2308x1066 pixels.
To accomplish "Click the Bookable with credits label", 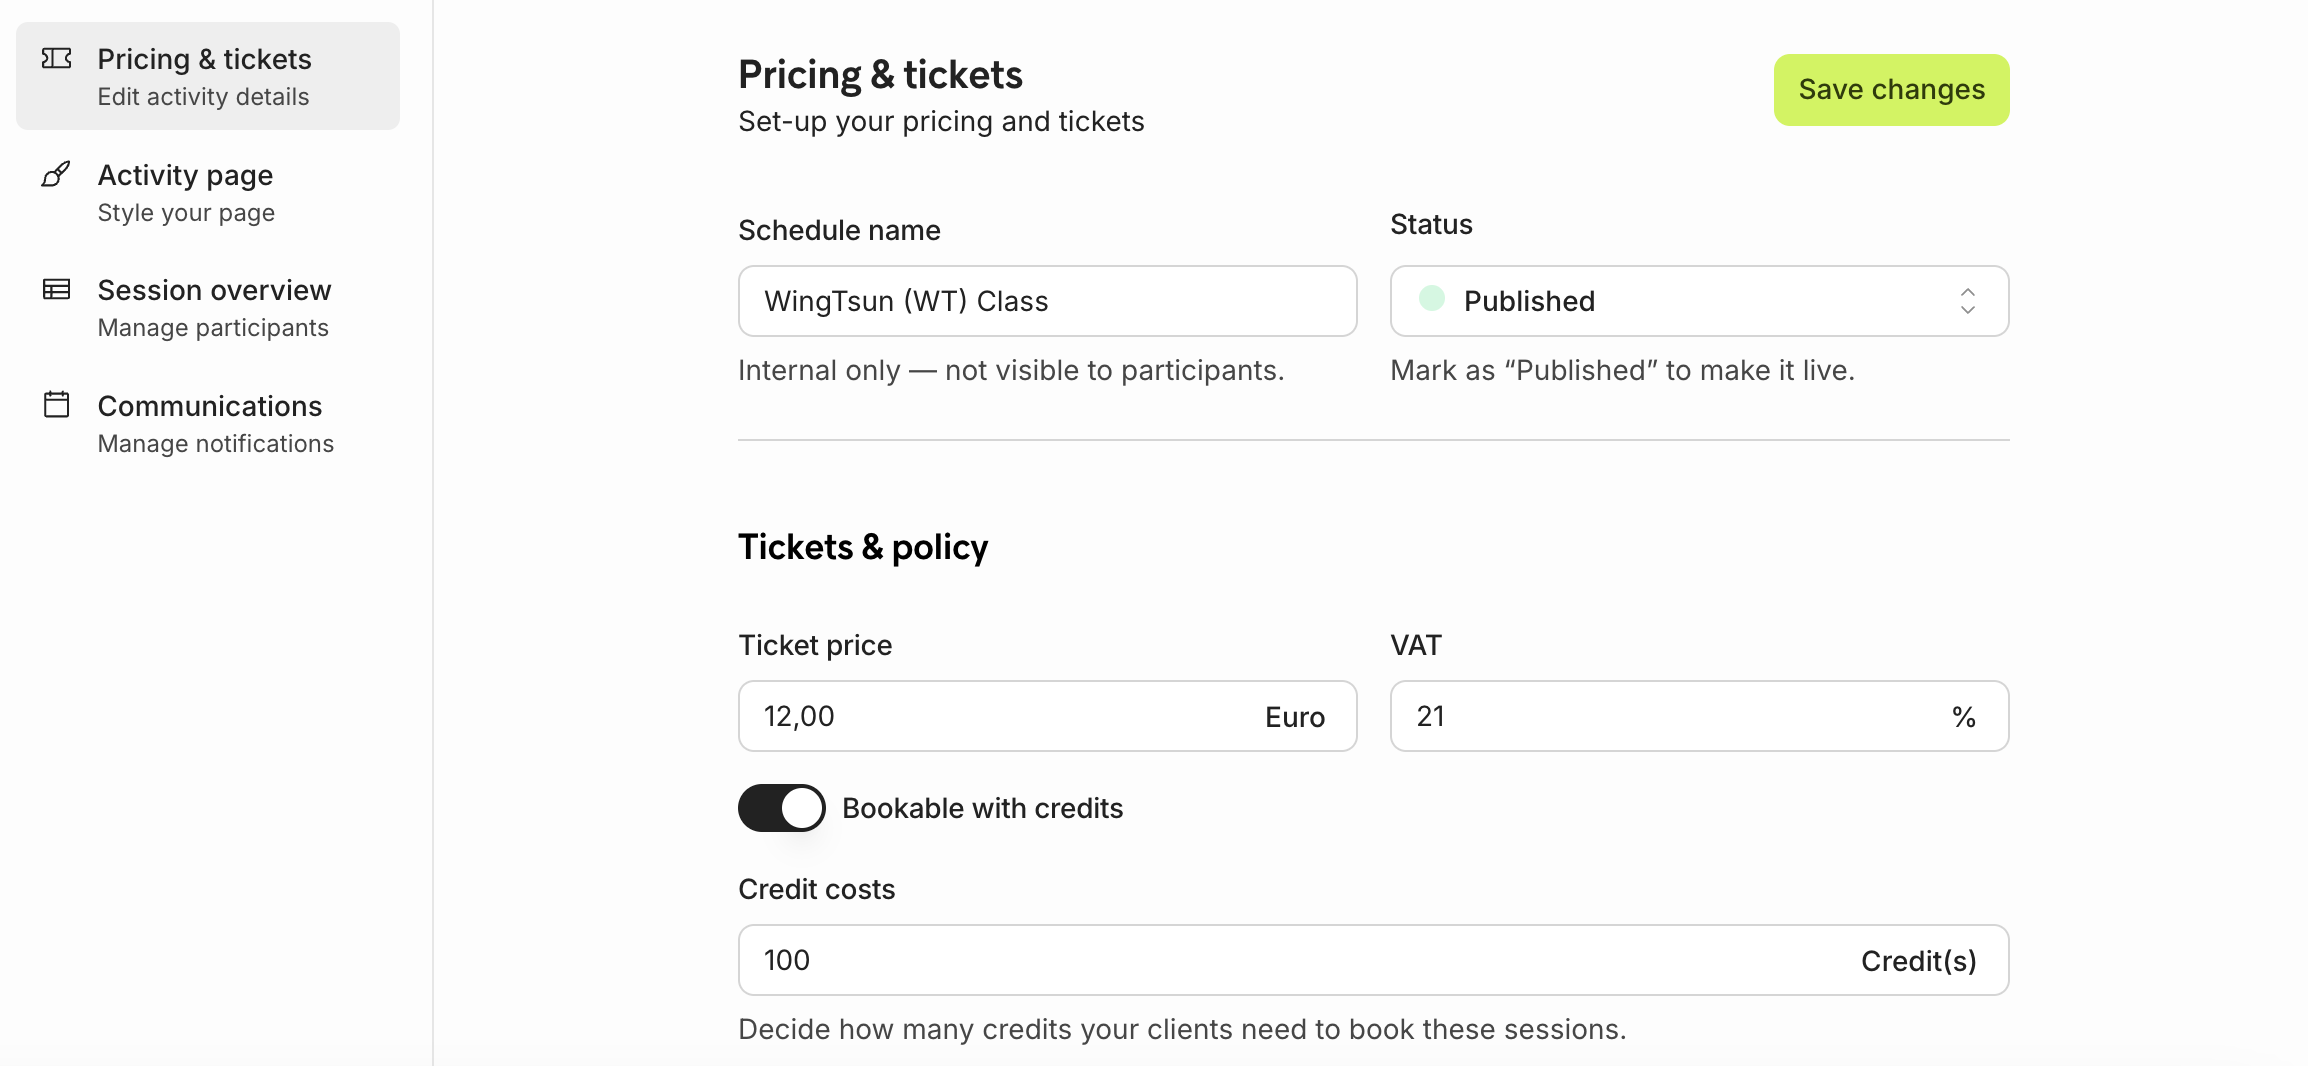I will pos(982,808).
